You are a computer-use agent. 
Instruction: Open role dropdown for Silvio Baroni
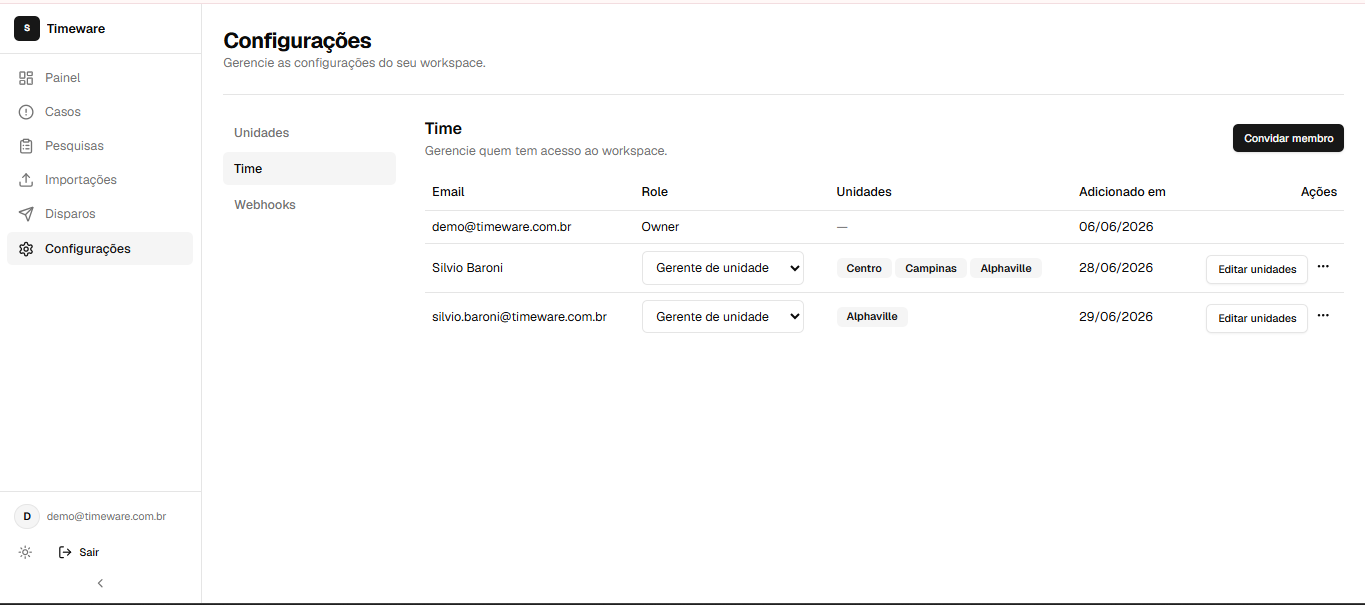pyautogui.click(x=723, y=268)
